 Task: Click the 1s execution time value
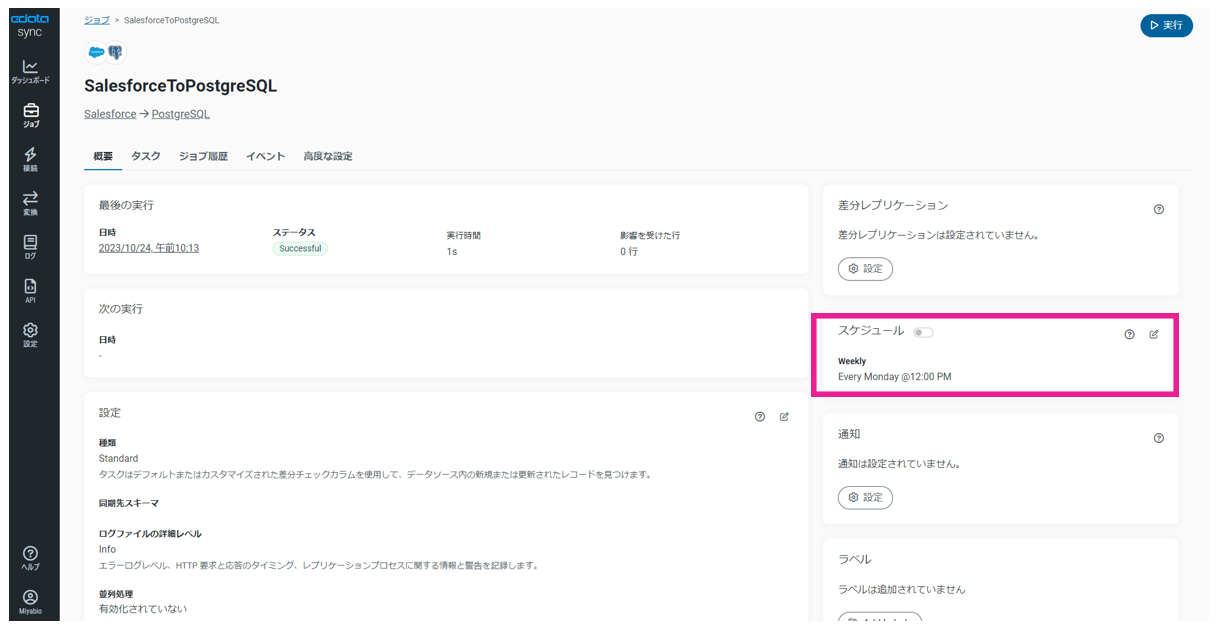pos(452,251)
